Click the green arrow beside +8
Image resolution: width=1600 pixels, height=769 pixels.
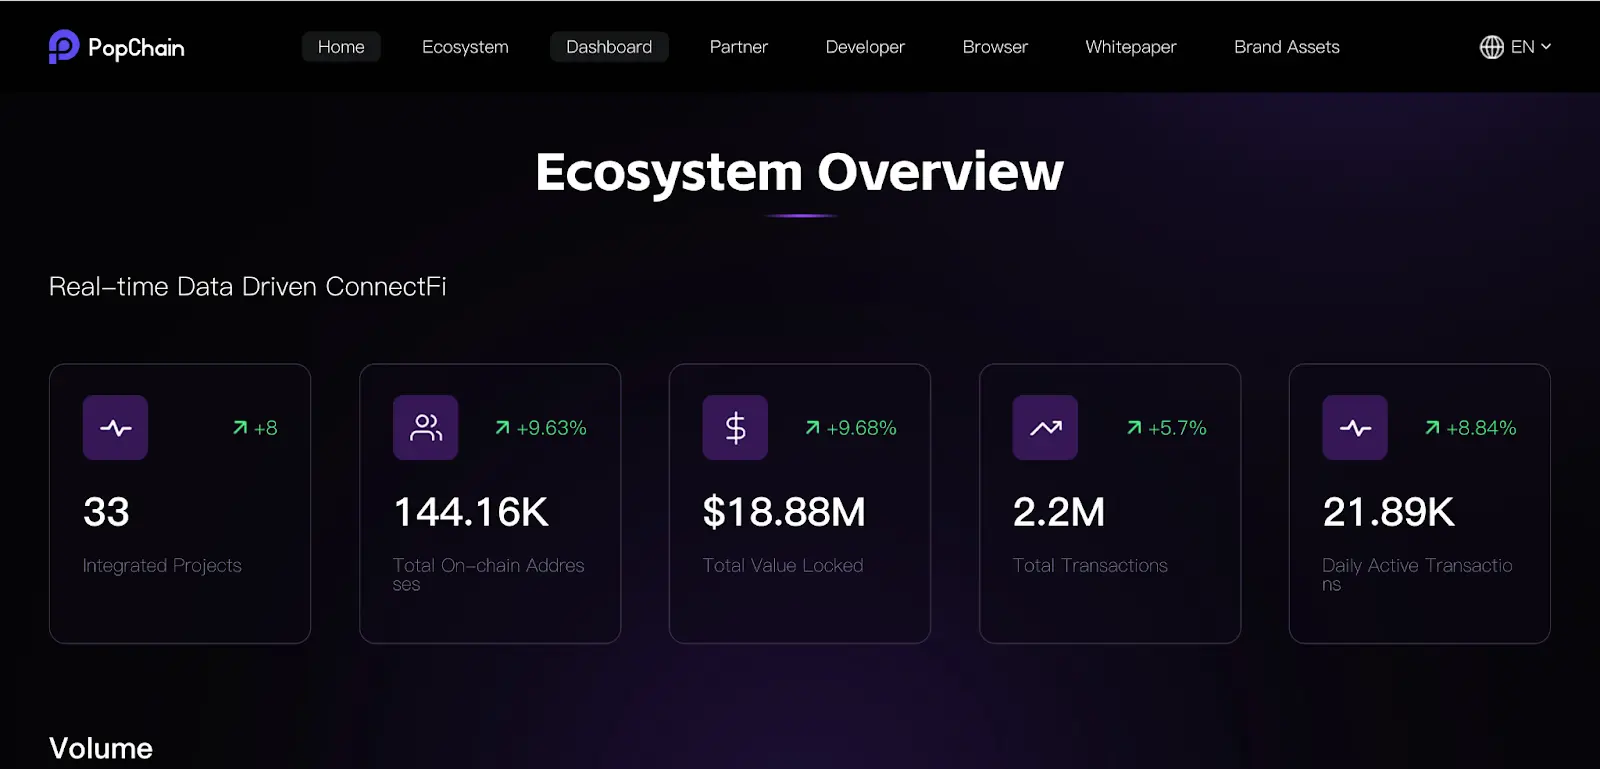[240, 428]
